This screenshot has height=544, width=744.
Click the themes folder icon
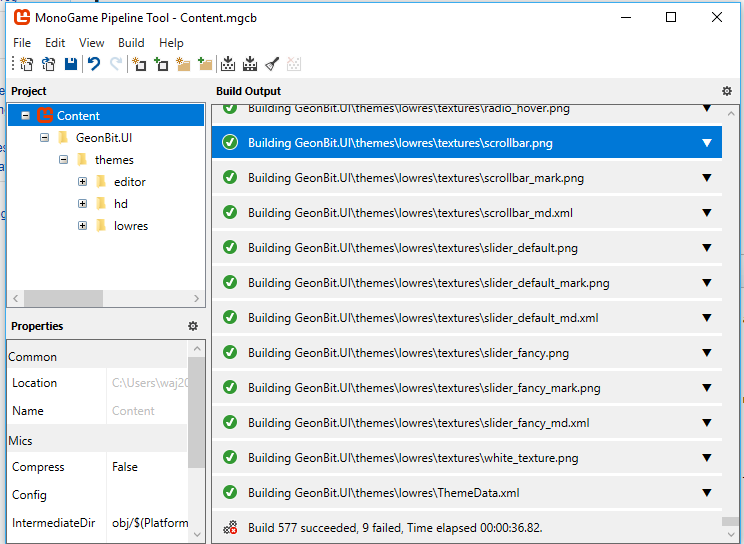coord(82,159)
